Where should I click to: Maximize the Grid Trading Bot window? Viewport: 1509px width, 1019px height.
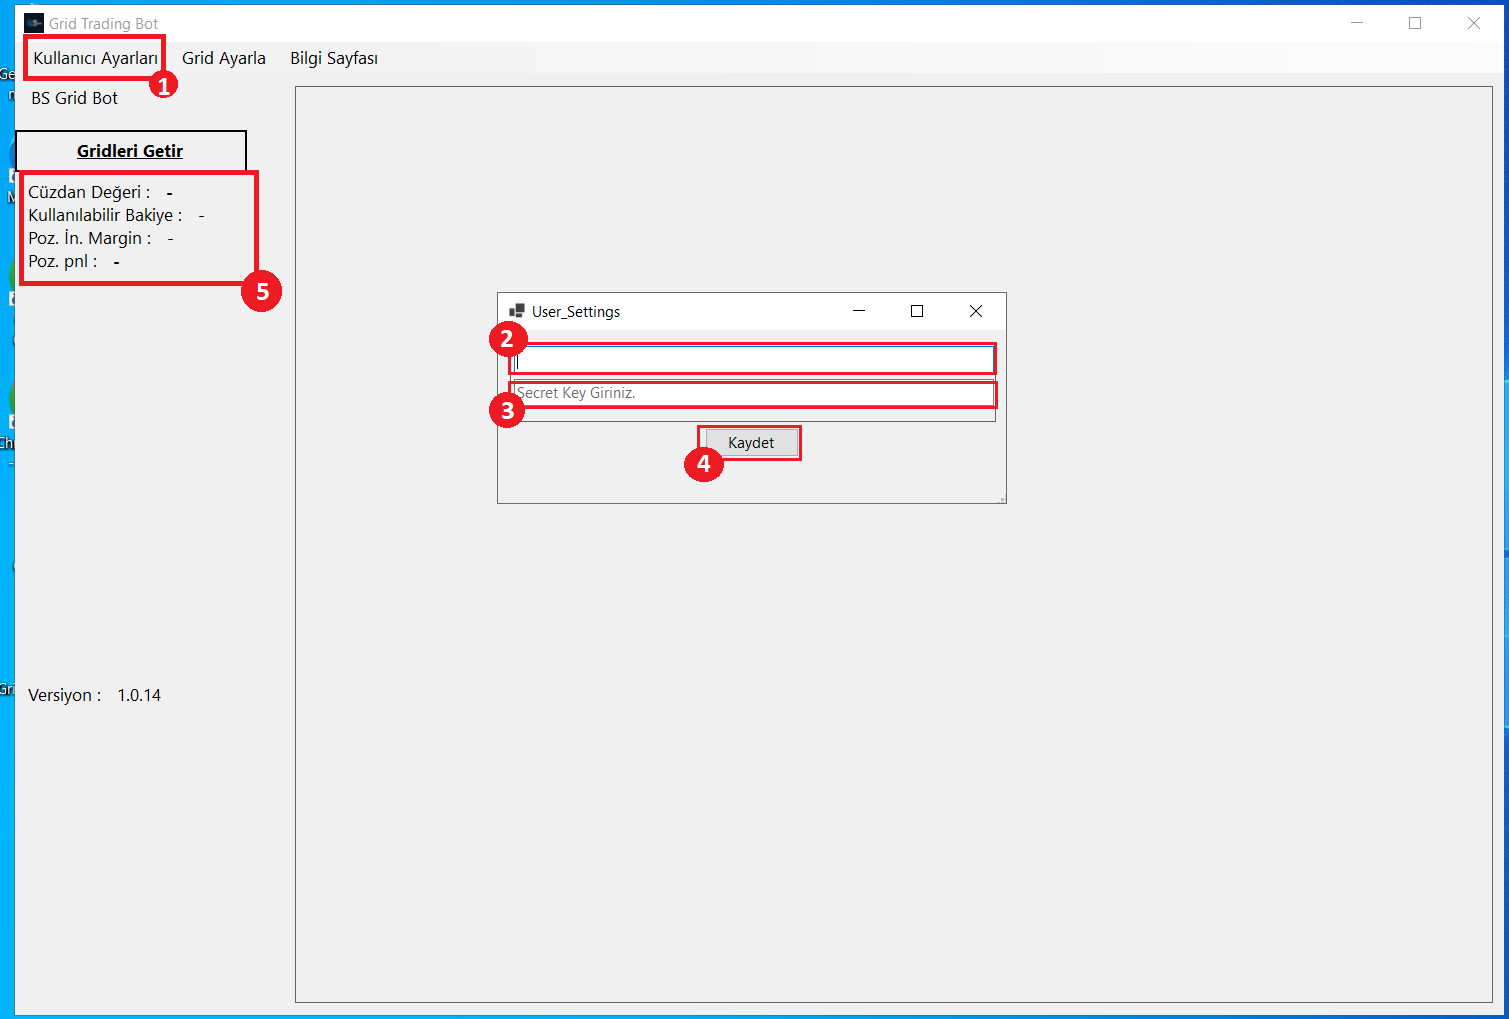coord(1414,23)
